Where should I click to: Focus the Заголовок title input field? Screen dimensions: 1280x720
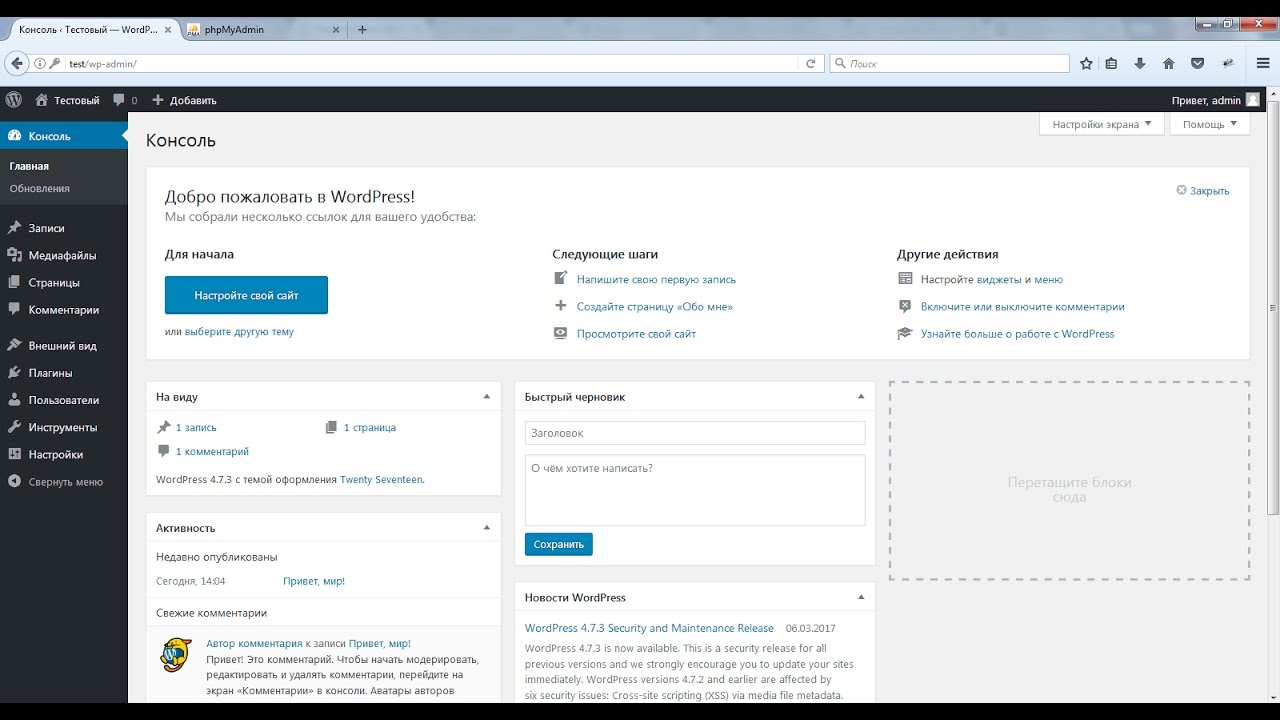[x=695, y=433]
